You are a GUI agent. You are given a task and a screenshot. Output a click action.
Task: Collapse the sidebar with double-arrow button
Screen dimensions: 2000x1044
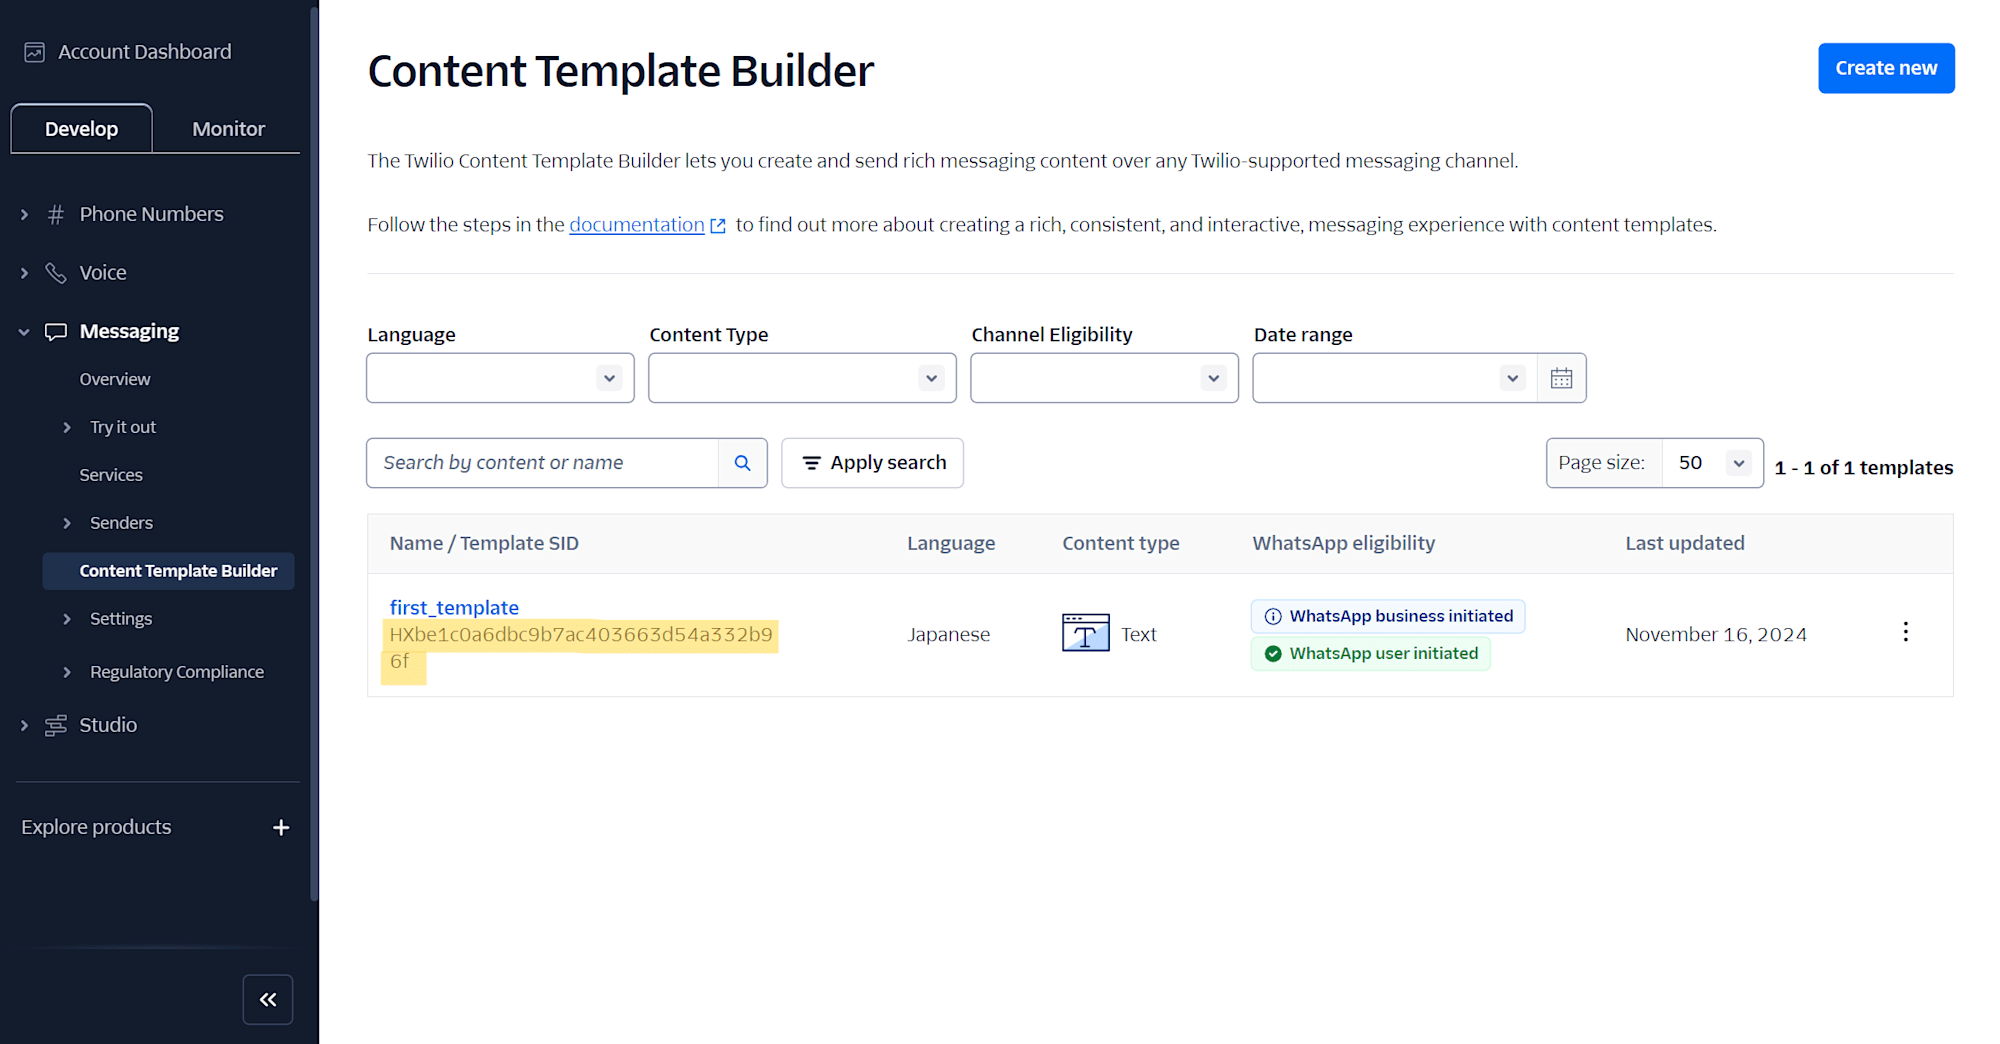[268, 999]
